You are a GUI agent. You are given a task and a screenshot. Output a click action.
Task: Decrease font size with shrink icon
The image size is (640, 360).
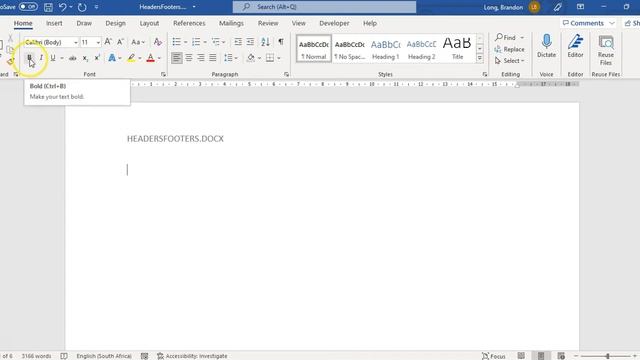[120, 42]
